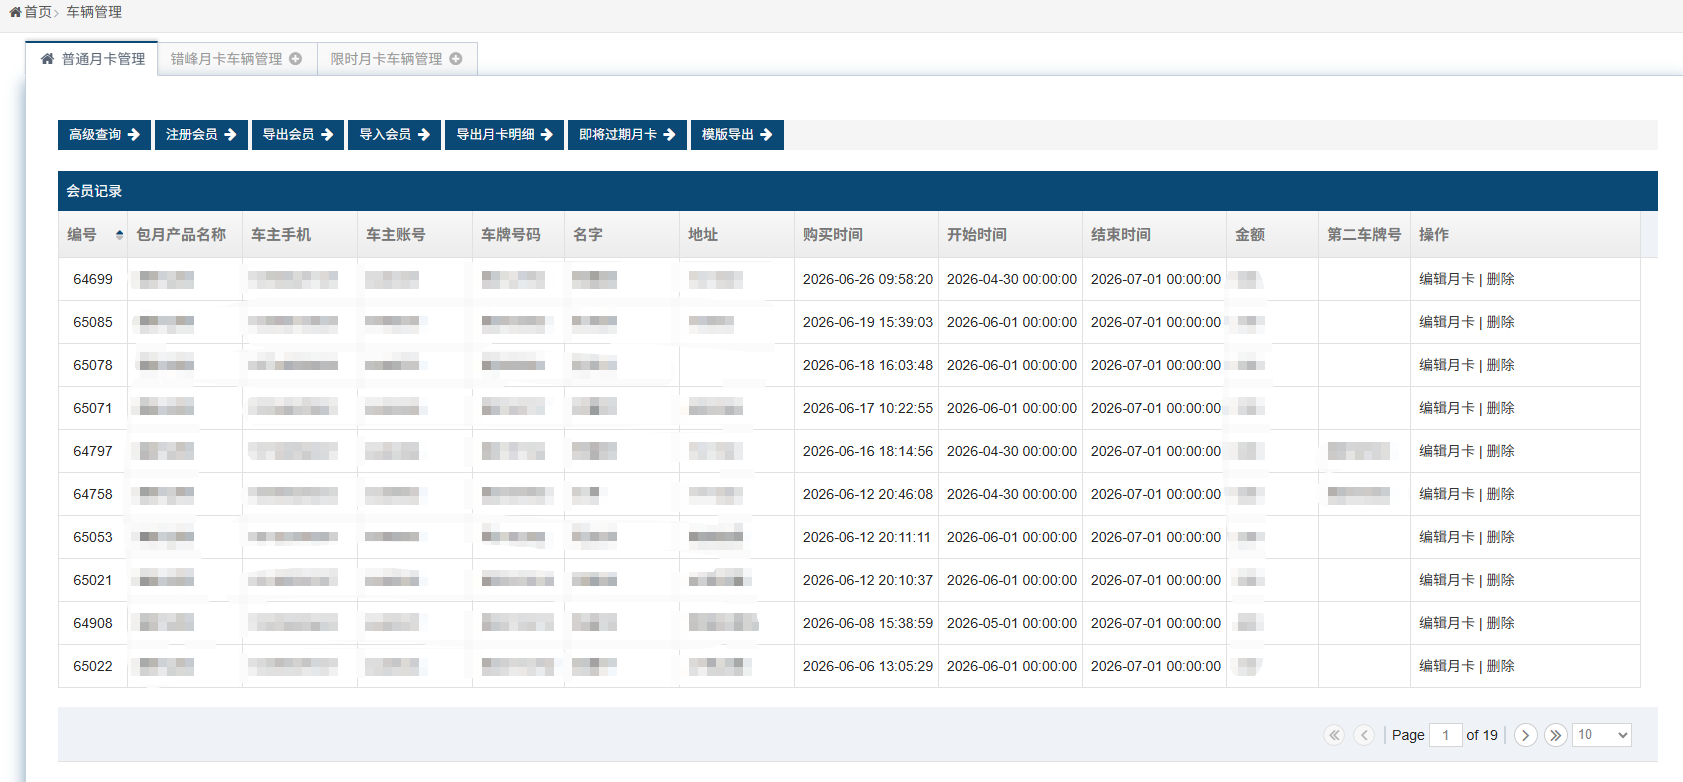The image size is (1683, 782).
Task: Switch to 限时月卡车辆管理 tab
Action: (397, 59)
